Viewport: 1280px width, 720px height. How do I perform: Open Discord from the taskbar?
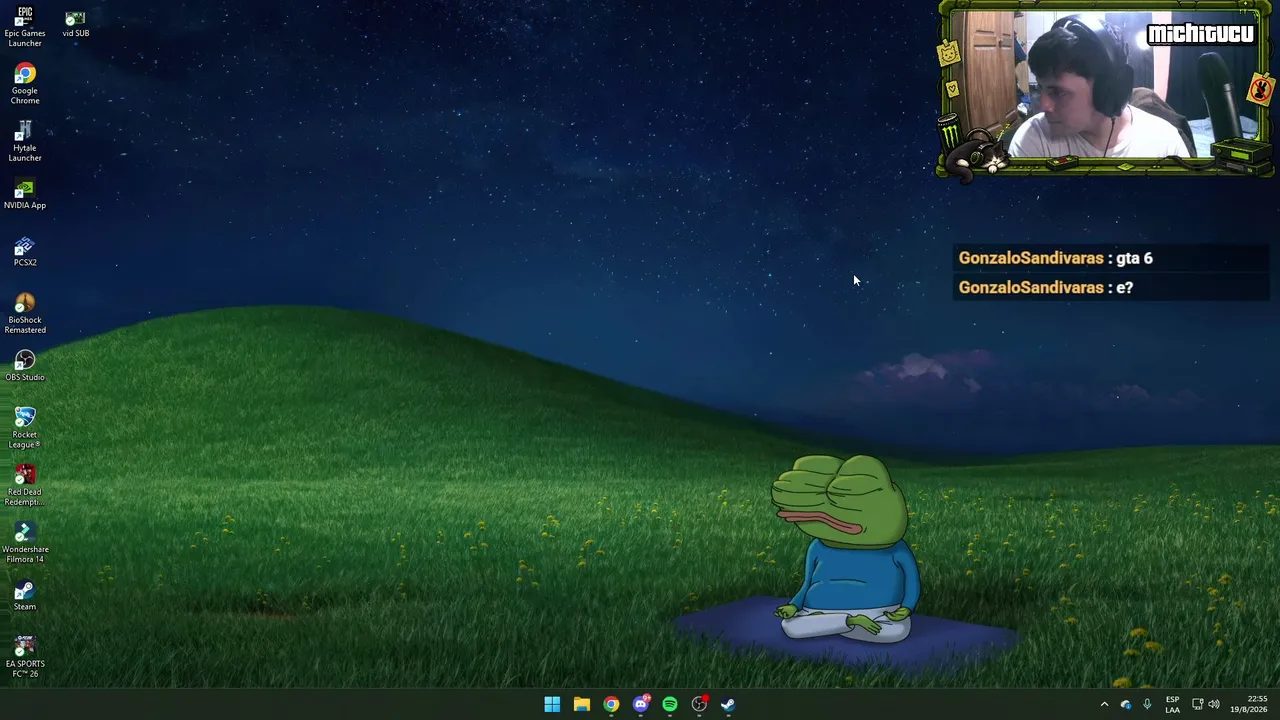[641, 704]
